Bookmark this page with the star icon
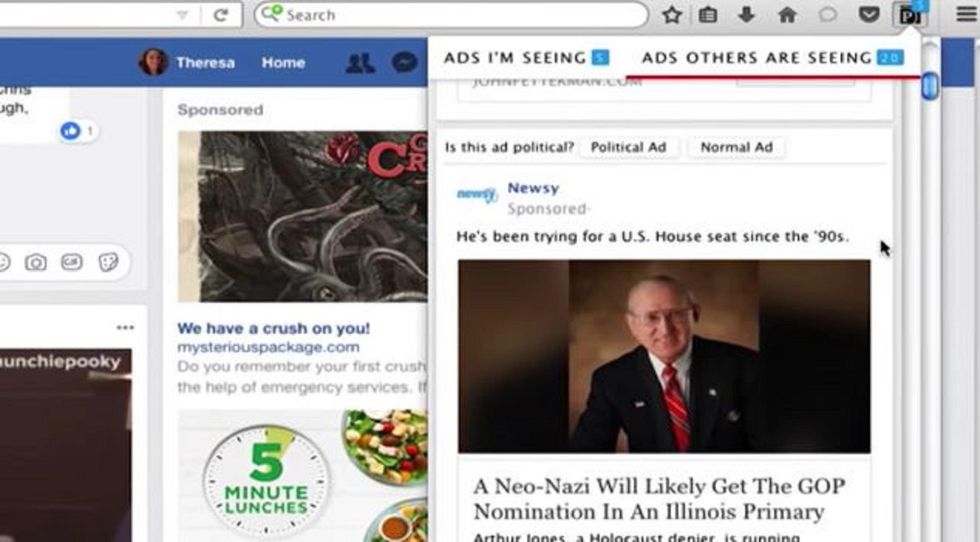This screenshot has height=542, width=980. pos(672,14)
